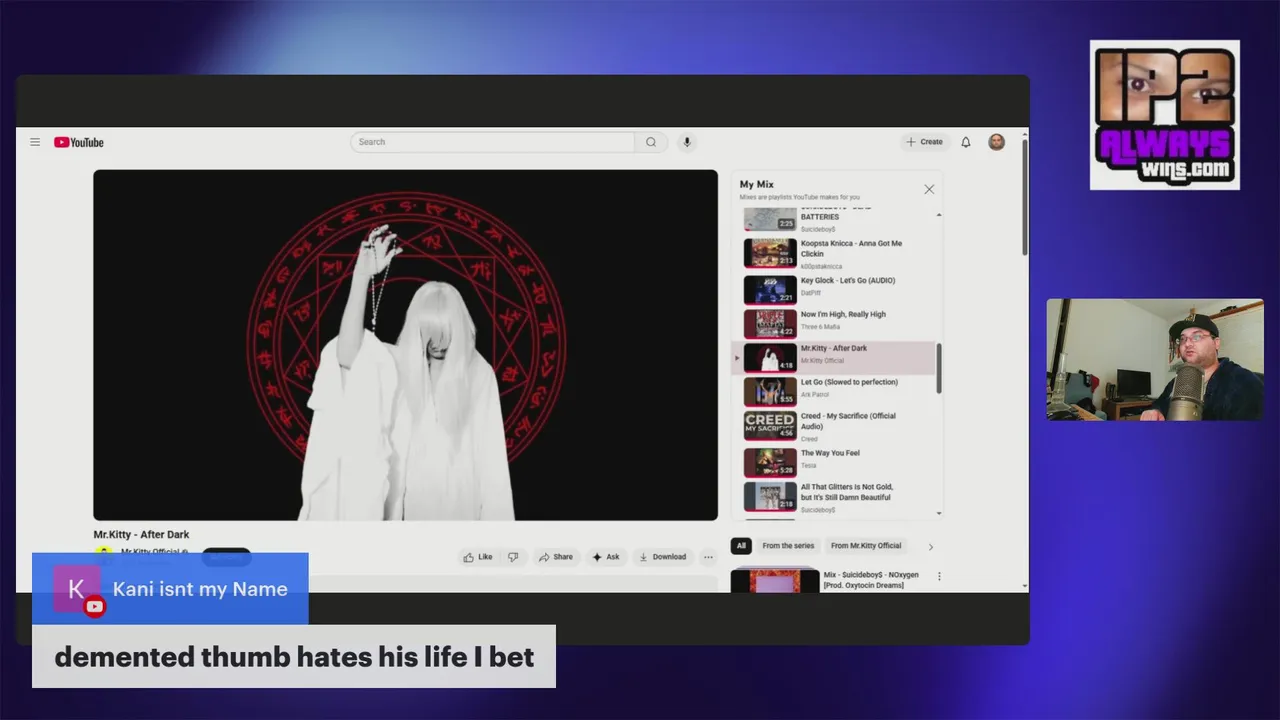Open the more actions ellipsis below video
This screenshot has height=720, width=1280.
click(708, 557)
